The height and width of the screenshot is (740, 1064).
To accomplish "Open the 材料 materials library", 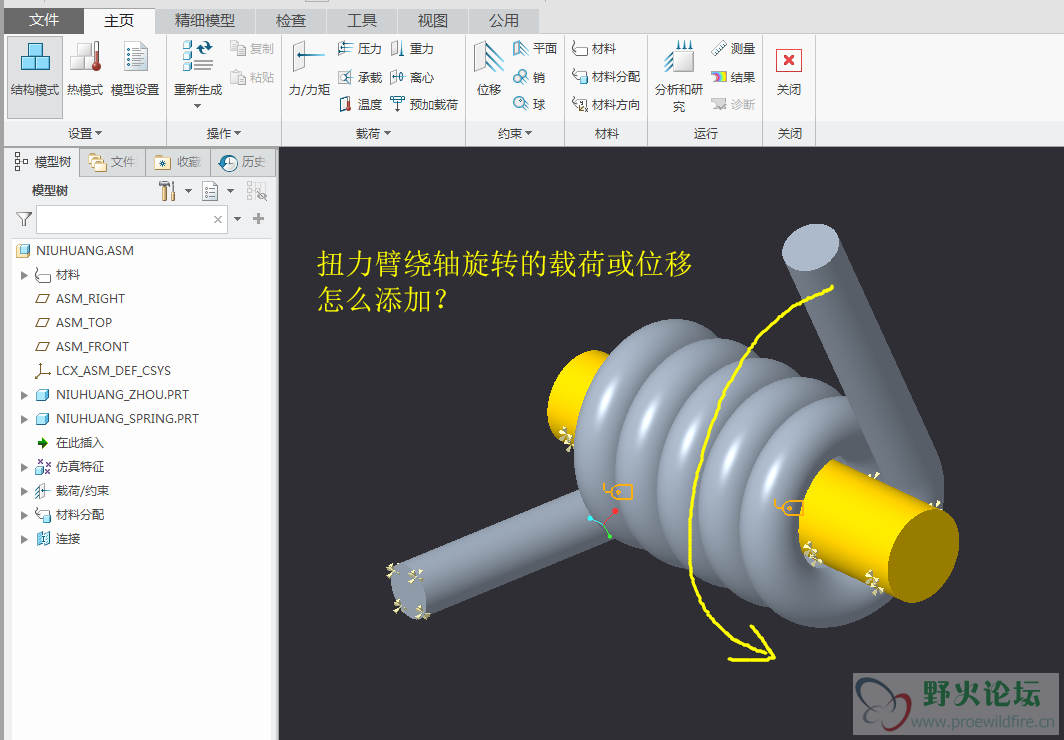I will pyautogui.click(x=594, y=49).
